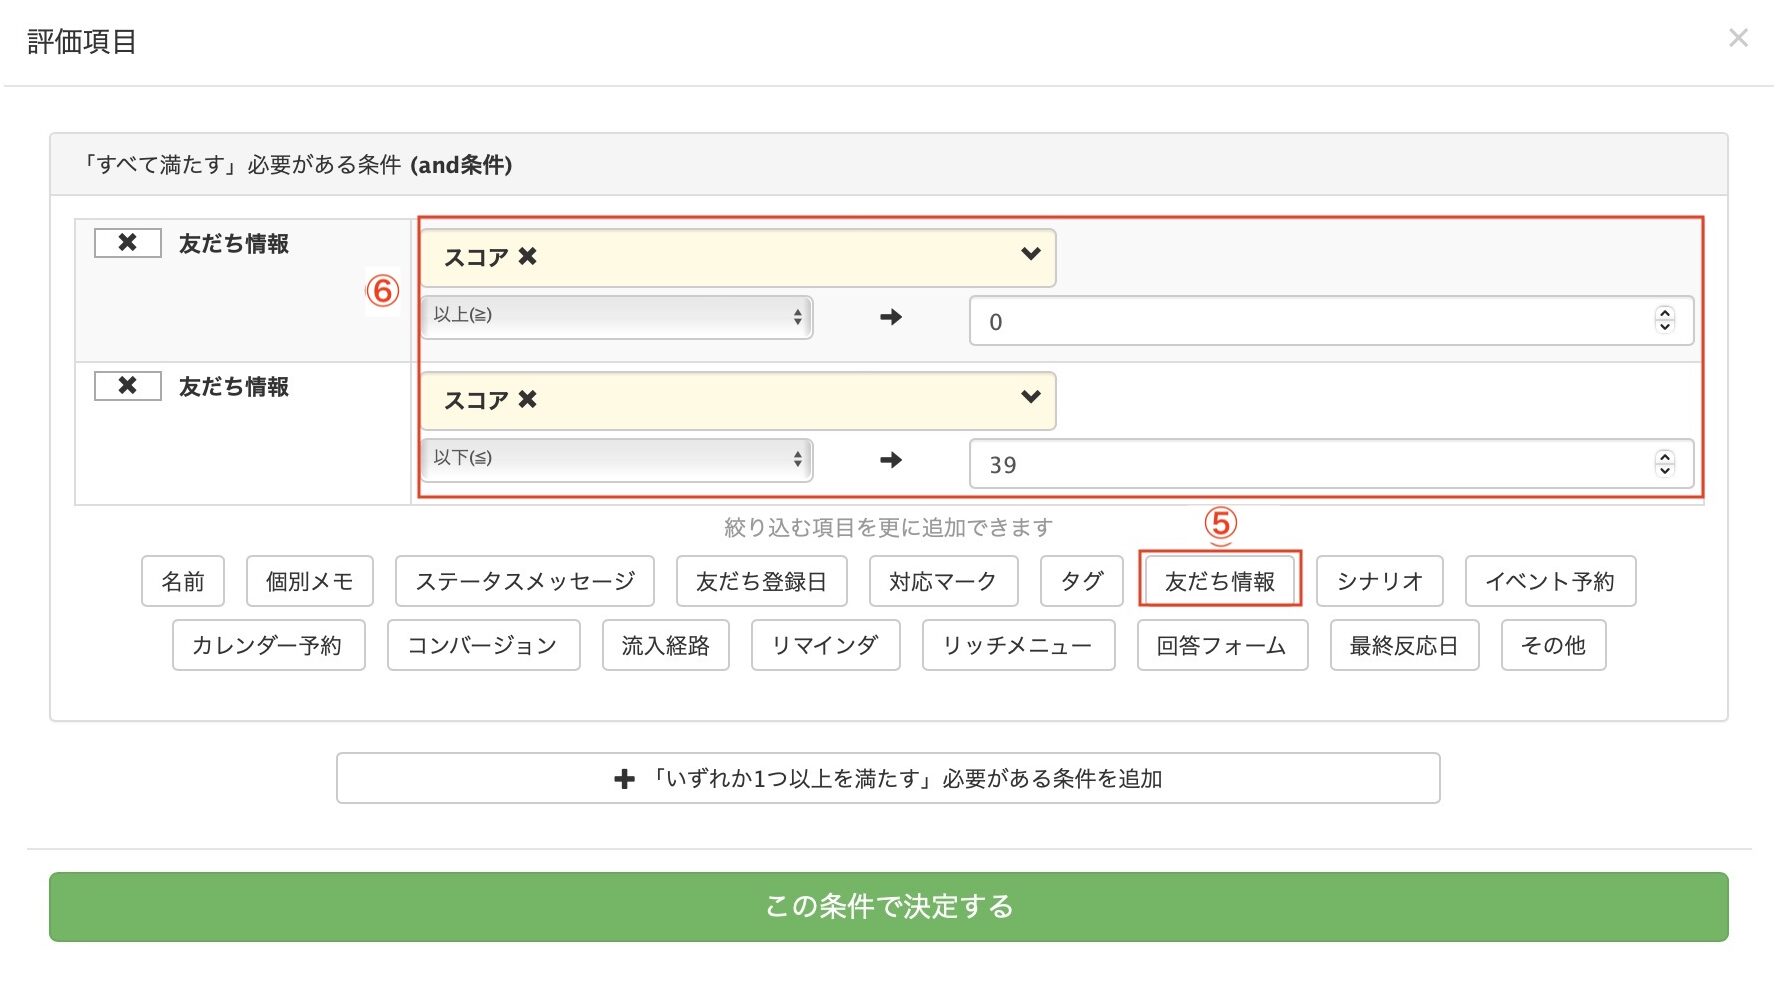Add the 流入経路 filter condition
Image resolution: width=1778 pixels, height=988 pixels.
point(665,645)
